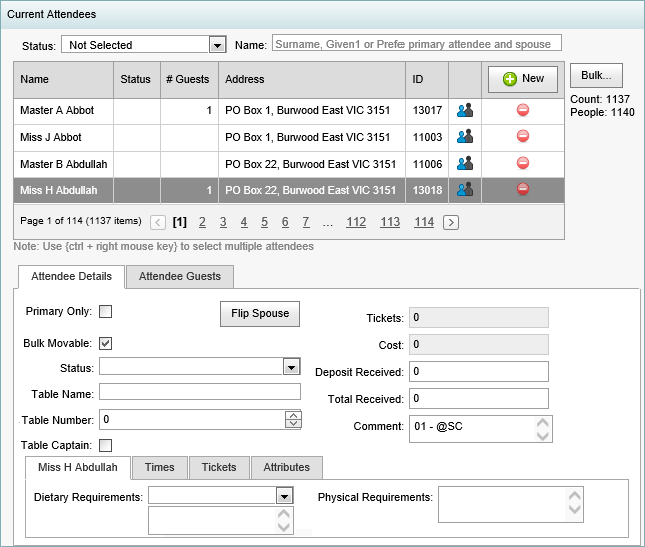Jump to last page 114
This screenshot has width=645, height=547.
pos(424,222)
